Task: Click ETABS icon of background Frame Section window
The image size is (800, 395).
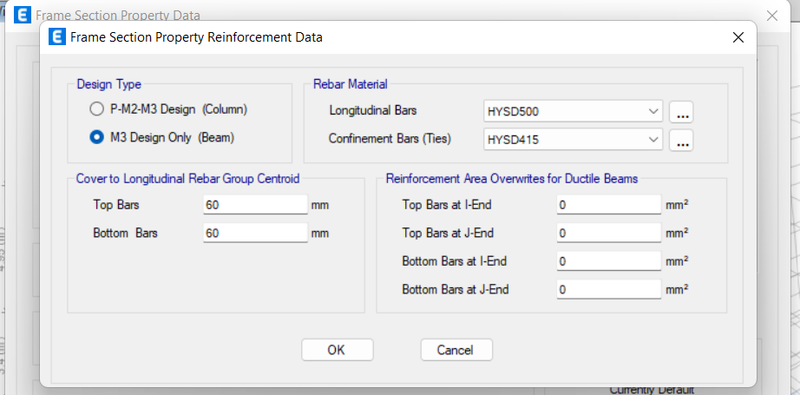Action: coord(22,15)
